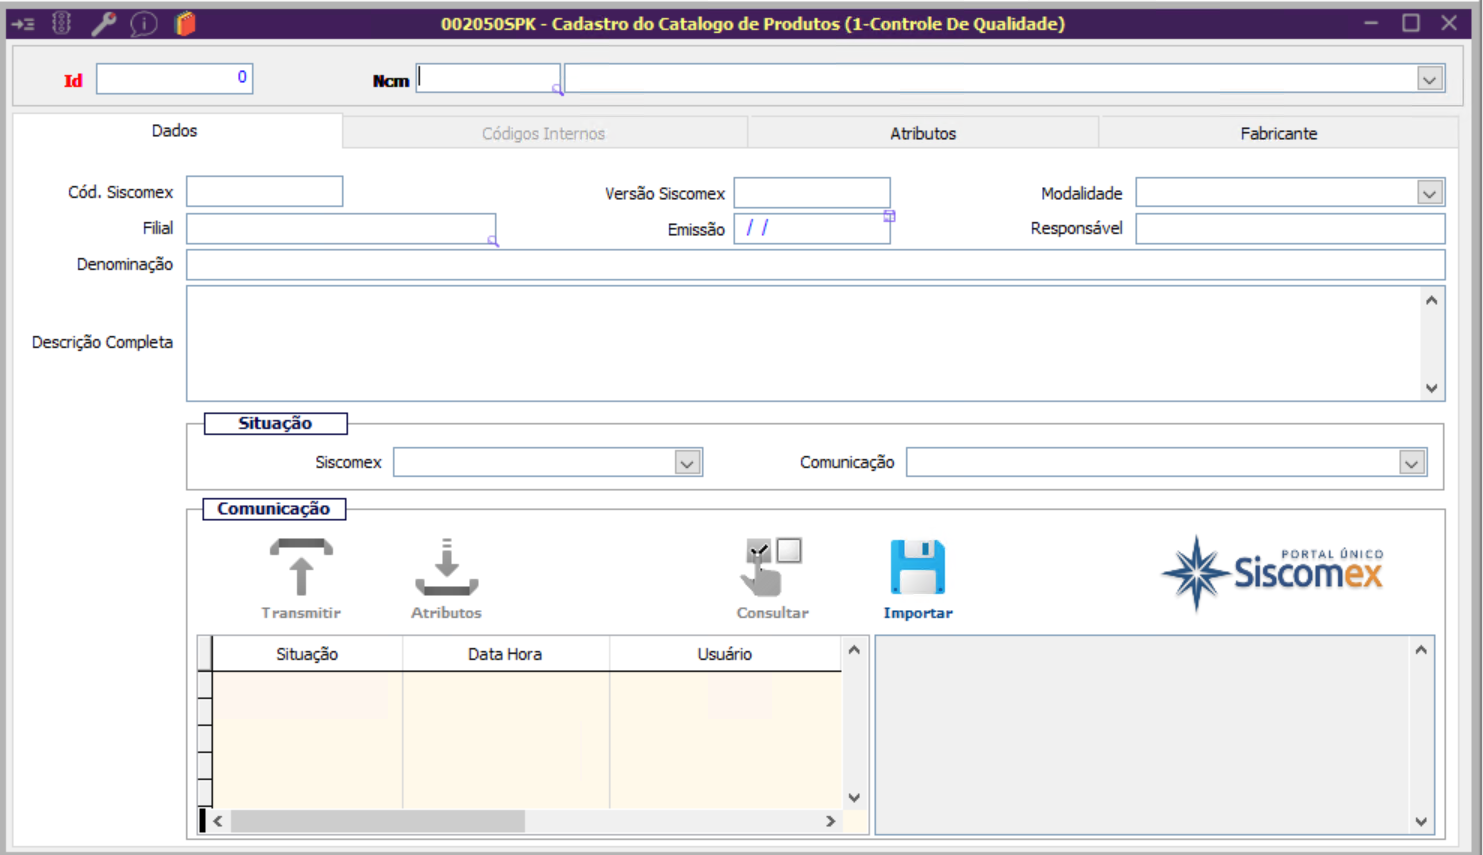
Task: Click the Atributos download icon
Action: pyautogui.click(x=446, y=568)
